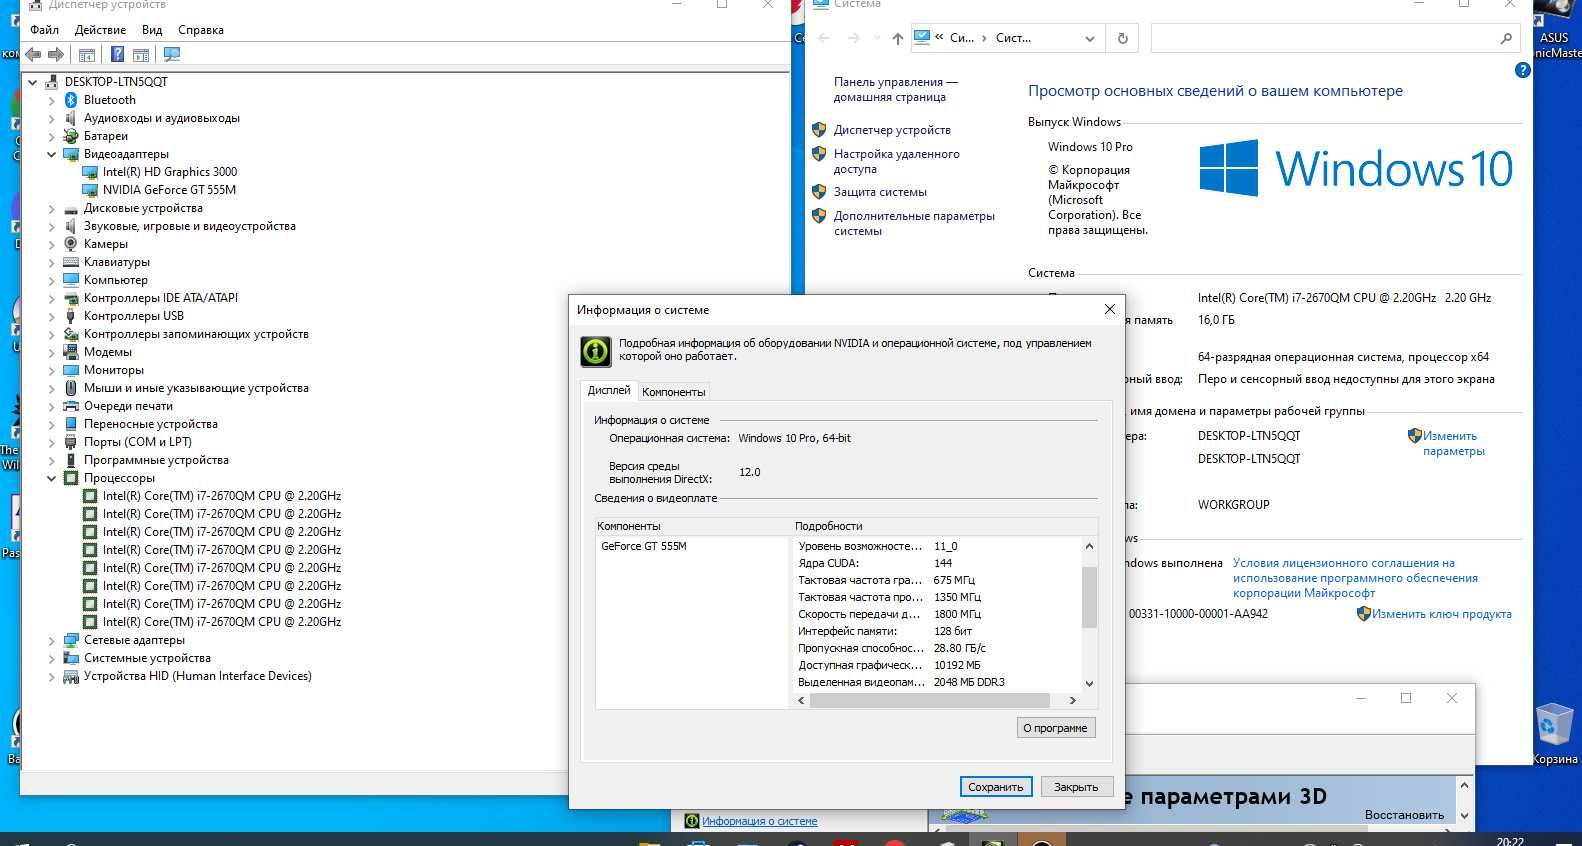The width and height of the screenshot is (1582, 846).
Task: Click the blue help icon in System window
Action: coord(1523,70)
